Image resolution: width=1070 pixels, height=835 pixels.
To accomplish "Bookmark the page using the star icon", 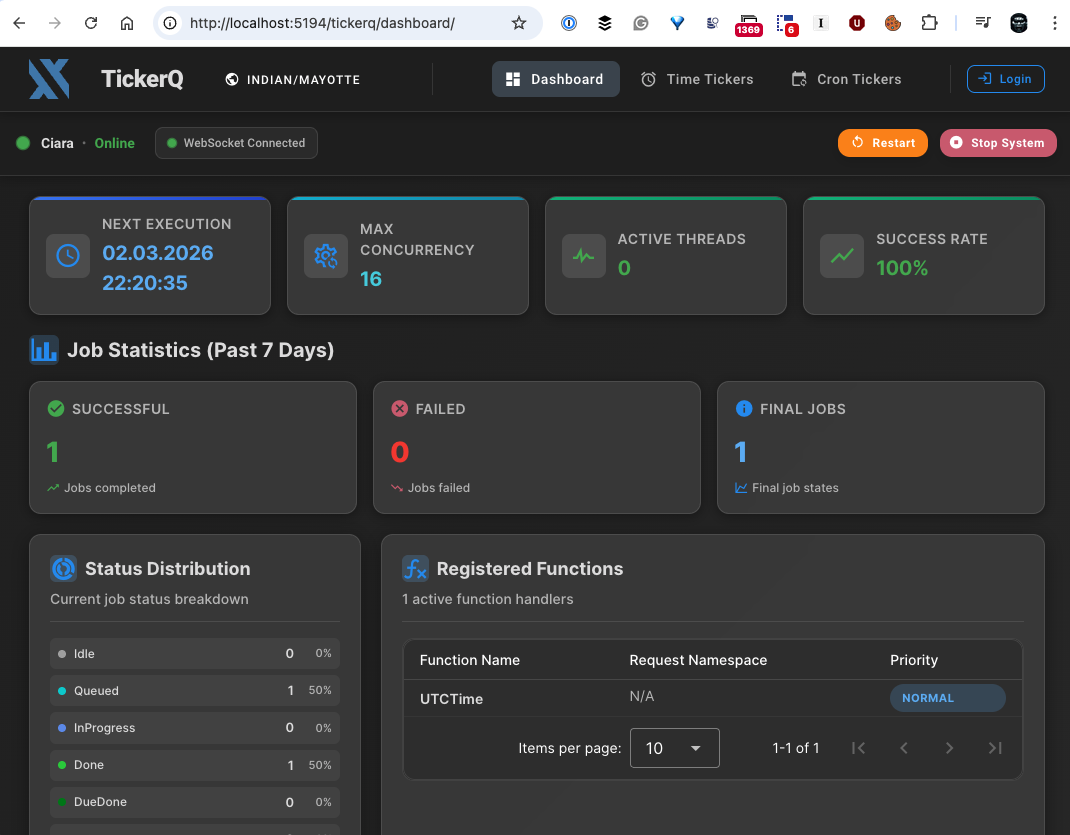I will click(519, 21).
